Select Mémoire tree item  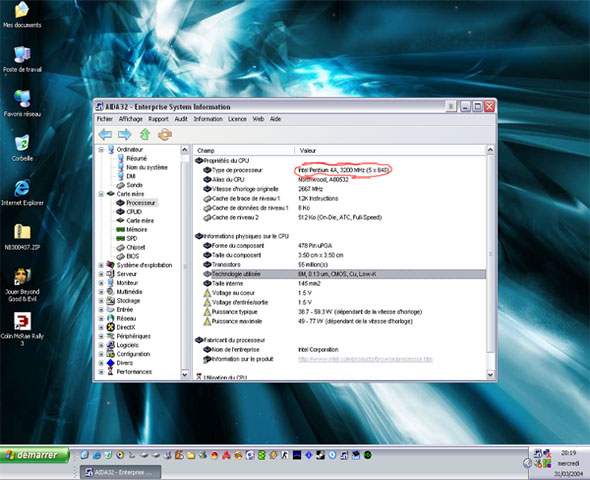click(137, 229)
